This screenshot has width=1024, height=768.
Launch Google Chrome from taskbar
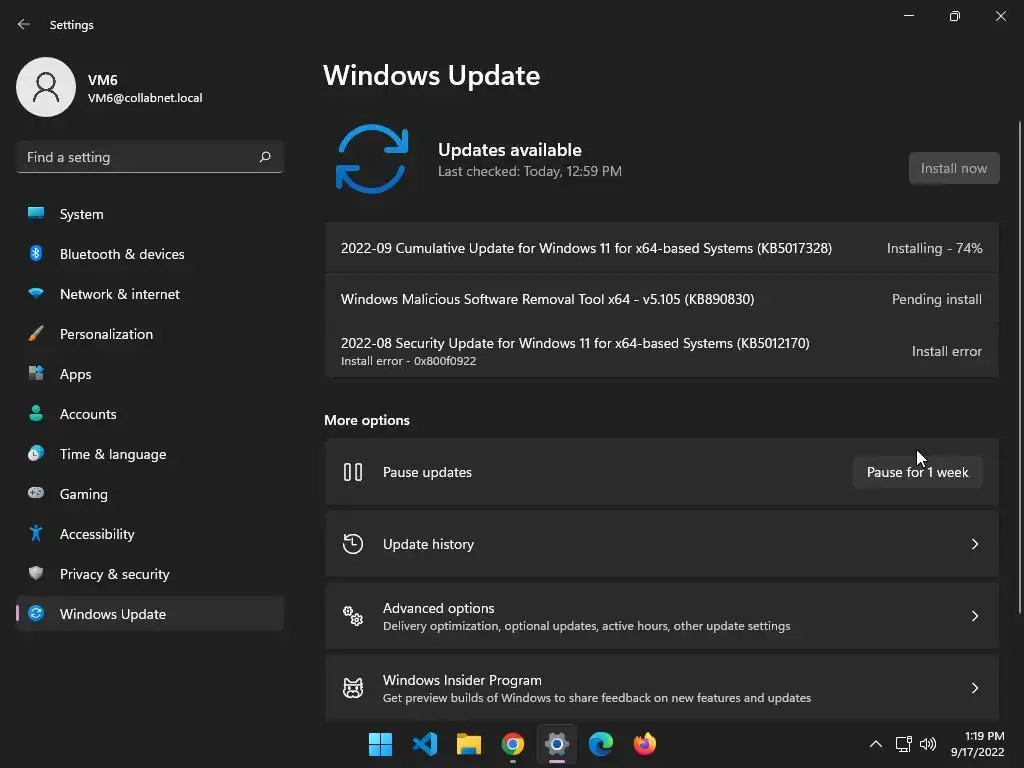(513, 744)
